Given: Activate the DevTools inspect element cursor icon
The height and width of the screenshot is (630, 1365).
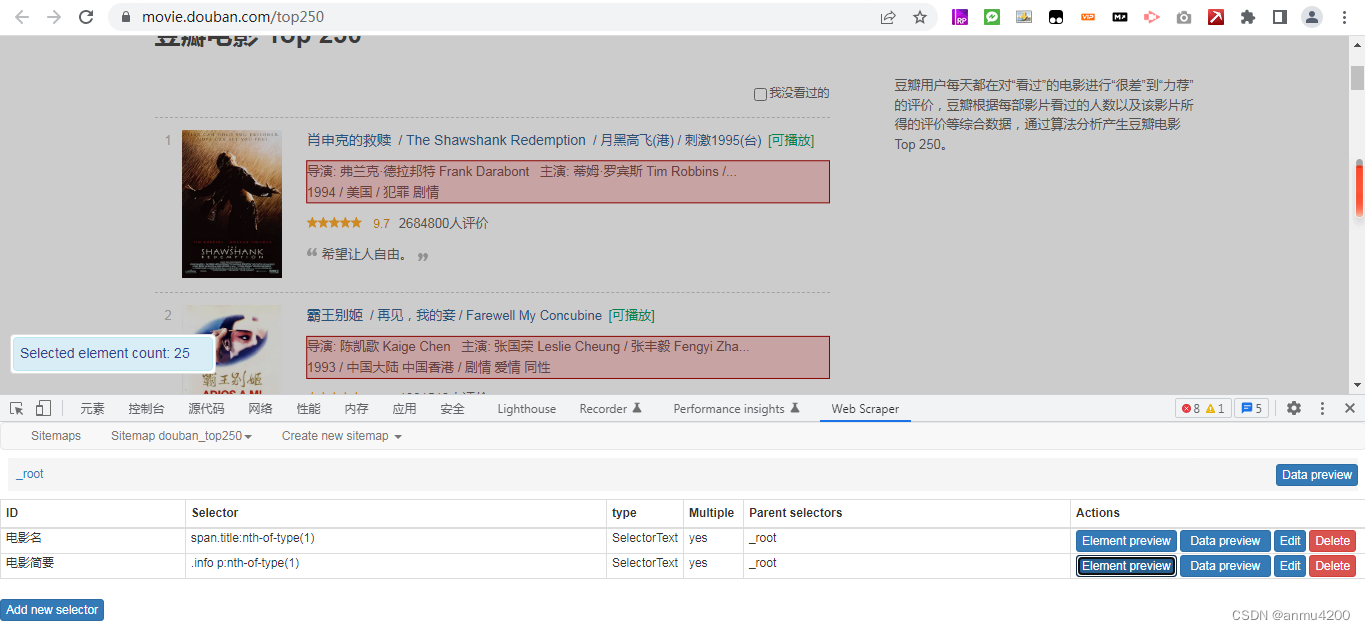Looking at the screenshot, I should pos(17,408).
